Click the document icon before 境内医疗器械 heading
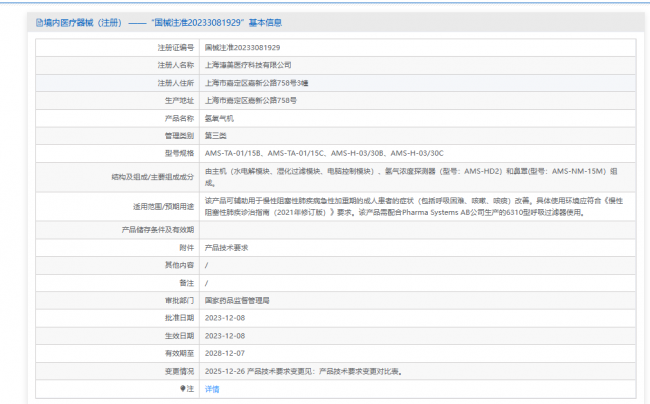The width and height of the screenshot is (650, 404). point(39,23)
